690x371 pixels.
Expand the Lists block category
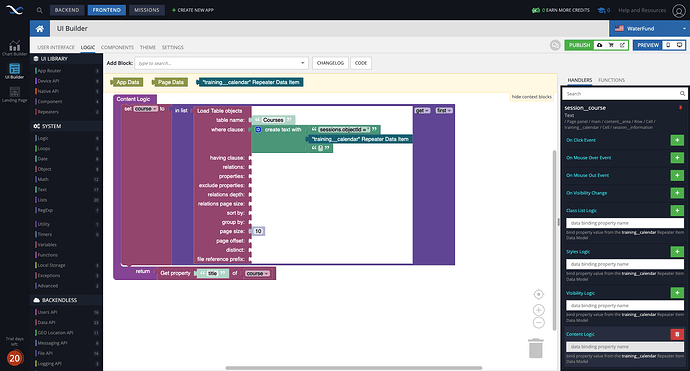(x=42, y=200)
